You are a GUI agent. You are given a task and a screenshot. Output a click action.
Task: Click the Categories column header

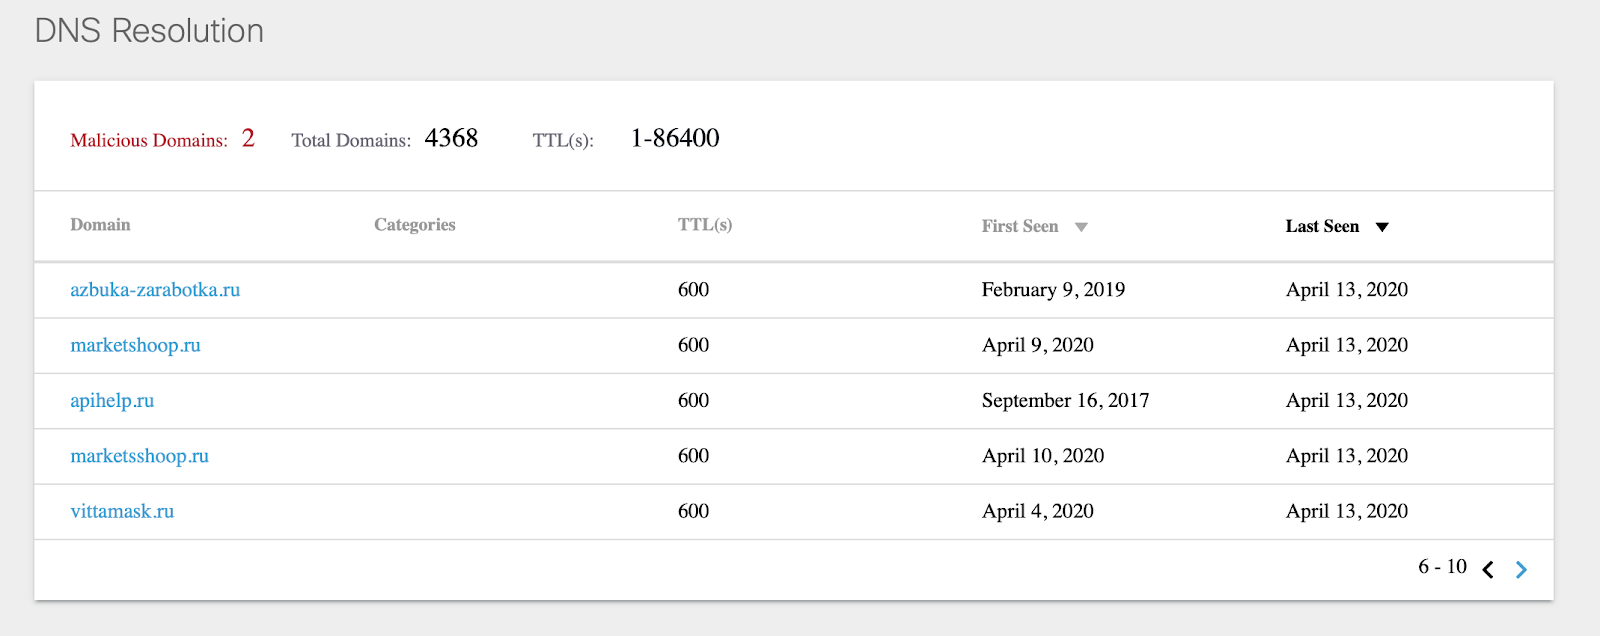click(414, 225)
